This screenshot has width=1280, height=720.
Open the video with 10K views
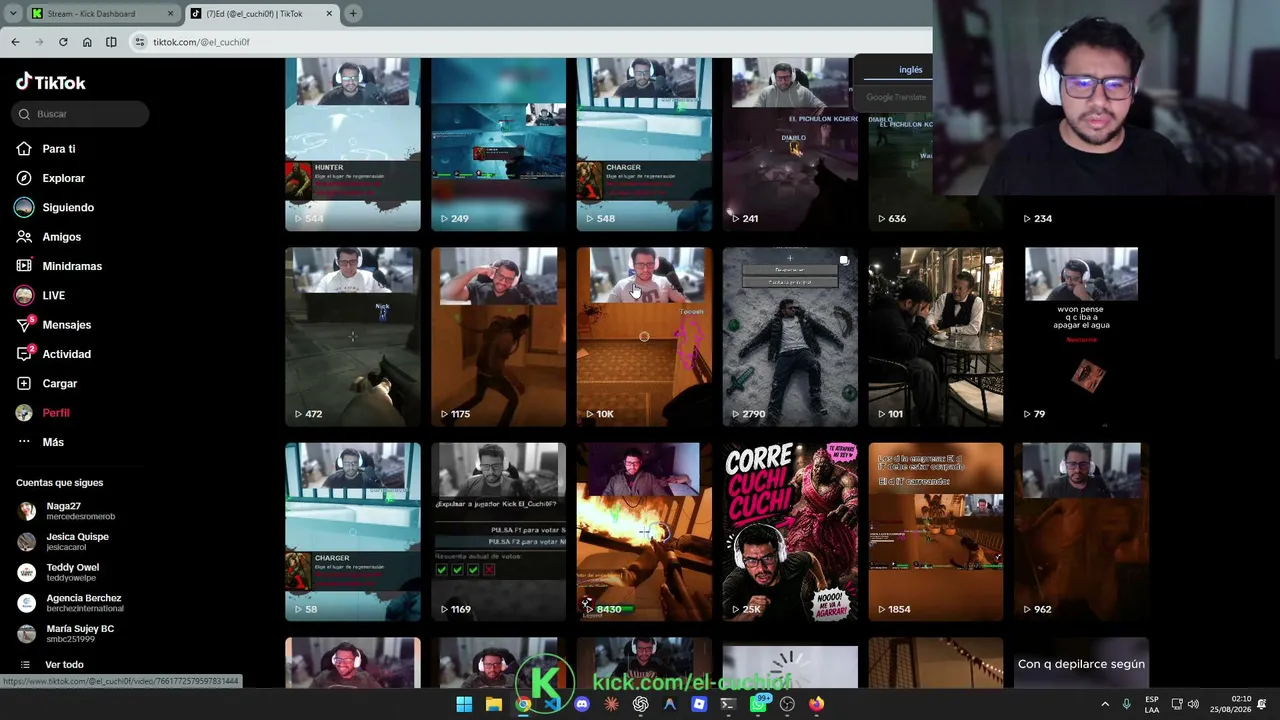[x=645, y=337]
